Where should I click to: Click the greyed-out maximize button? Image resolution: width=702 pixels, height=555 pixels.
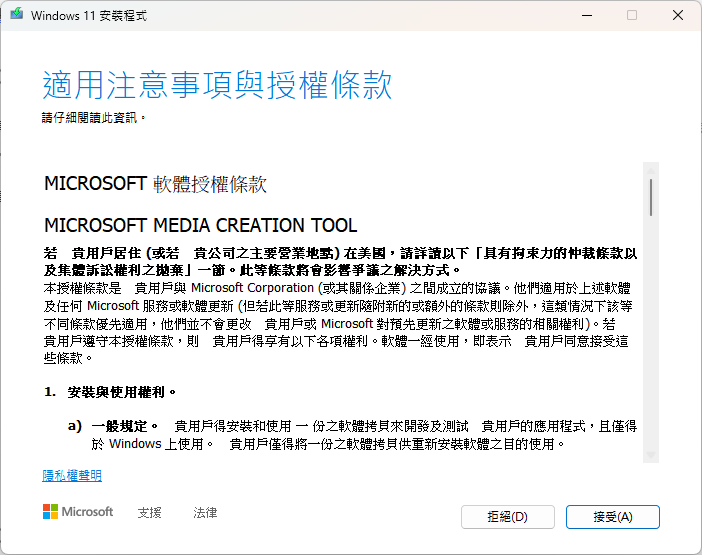632,16
